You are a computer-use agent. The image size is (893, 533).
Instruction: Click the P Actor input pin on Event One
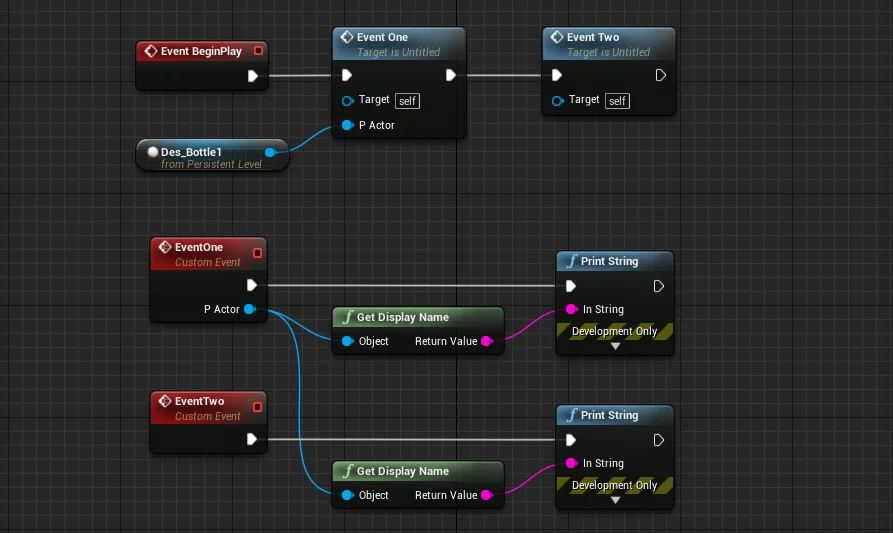tap(347, 125)
